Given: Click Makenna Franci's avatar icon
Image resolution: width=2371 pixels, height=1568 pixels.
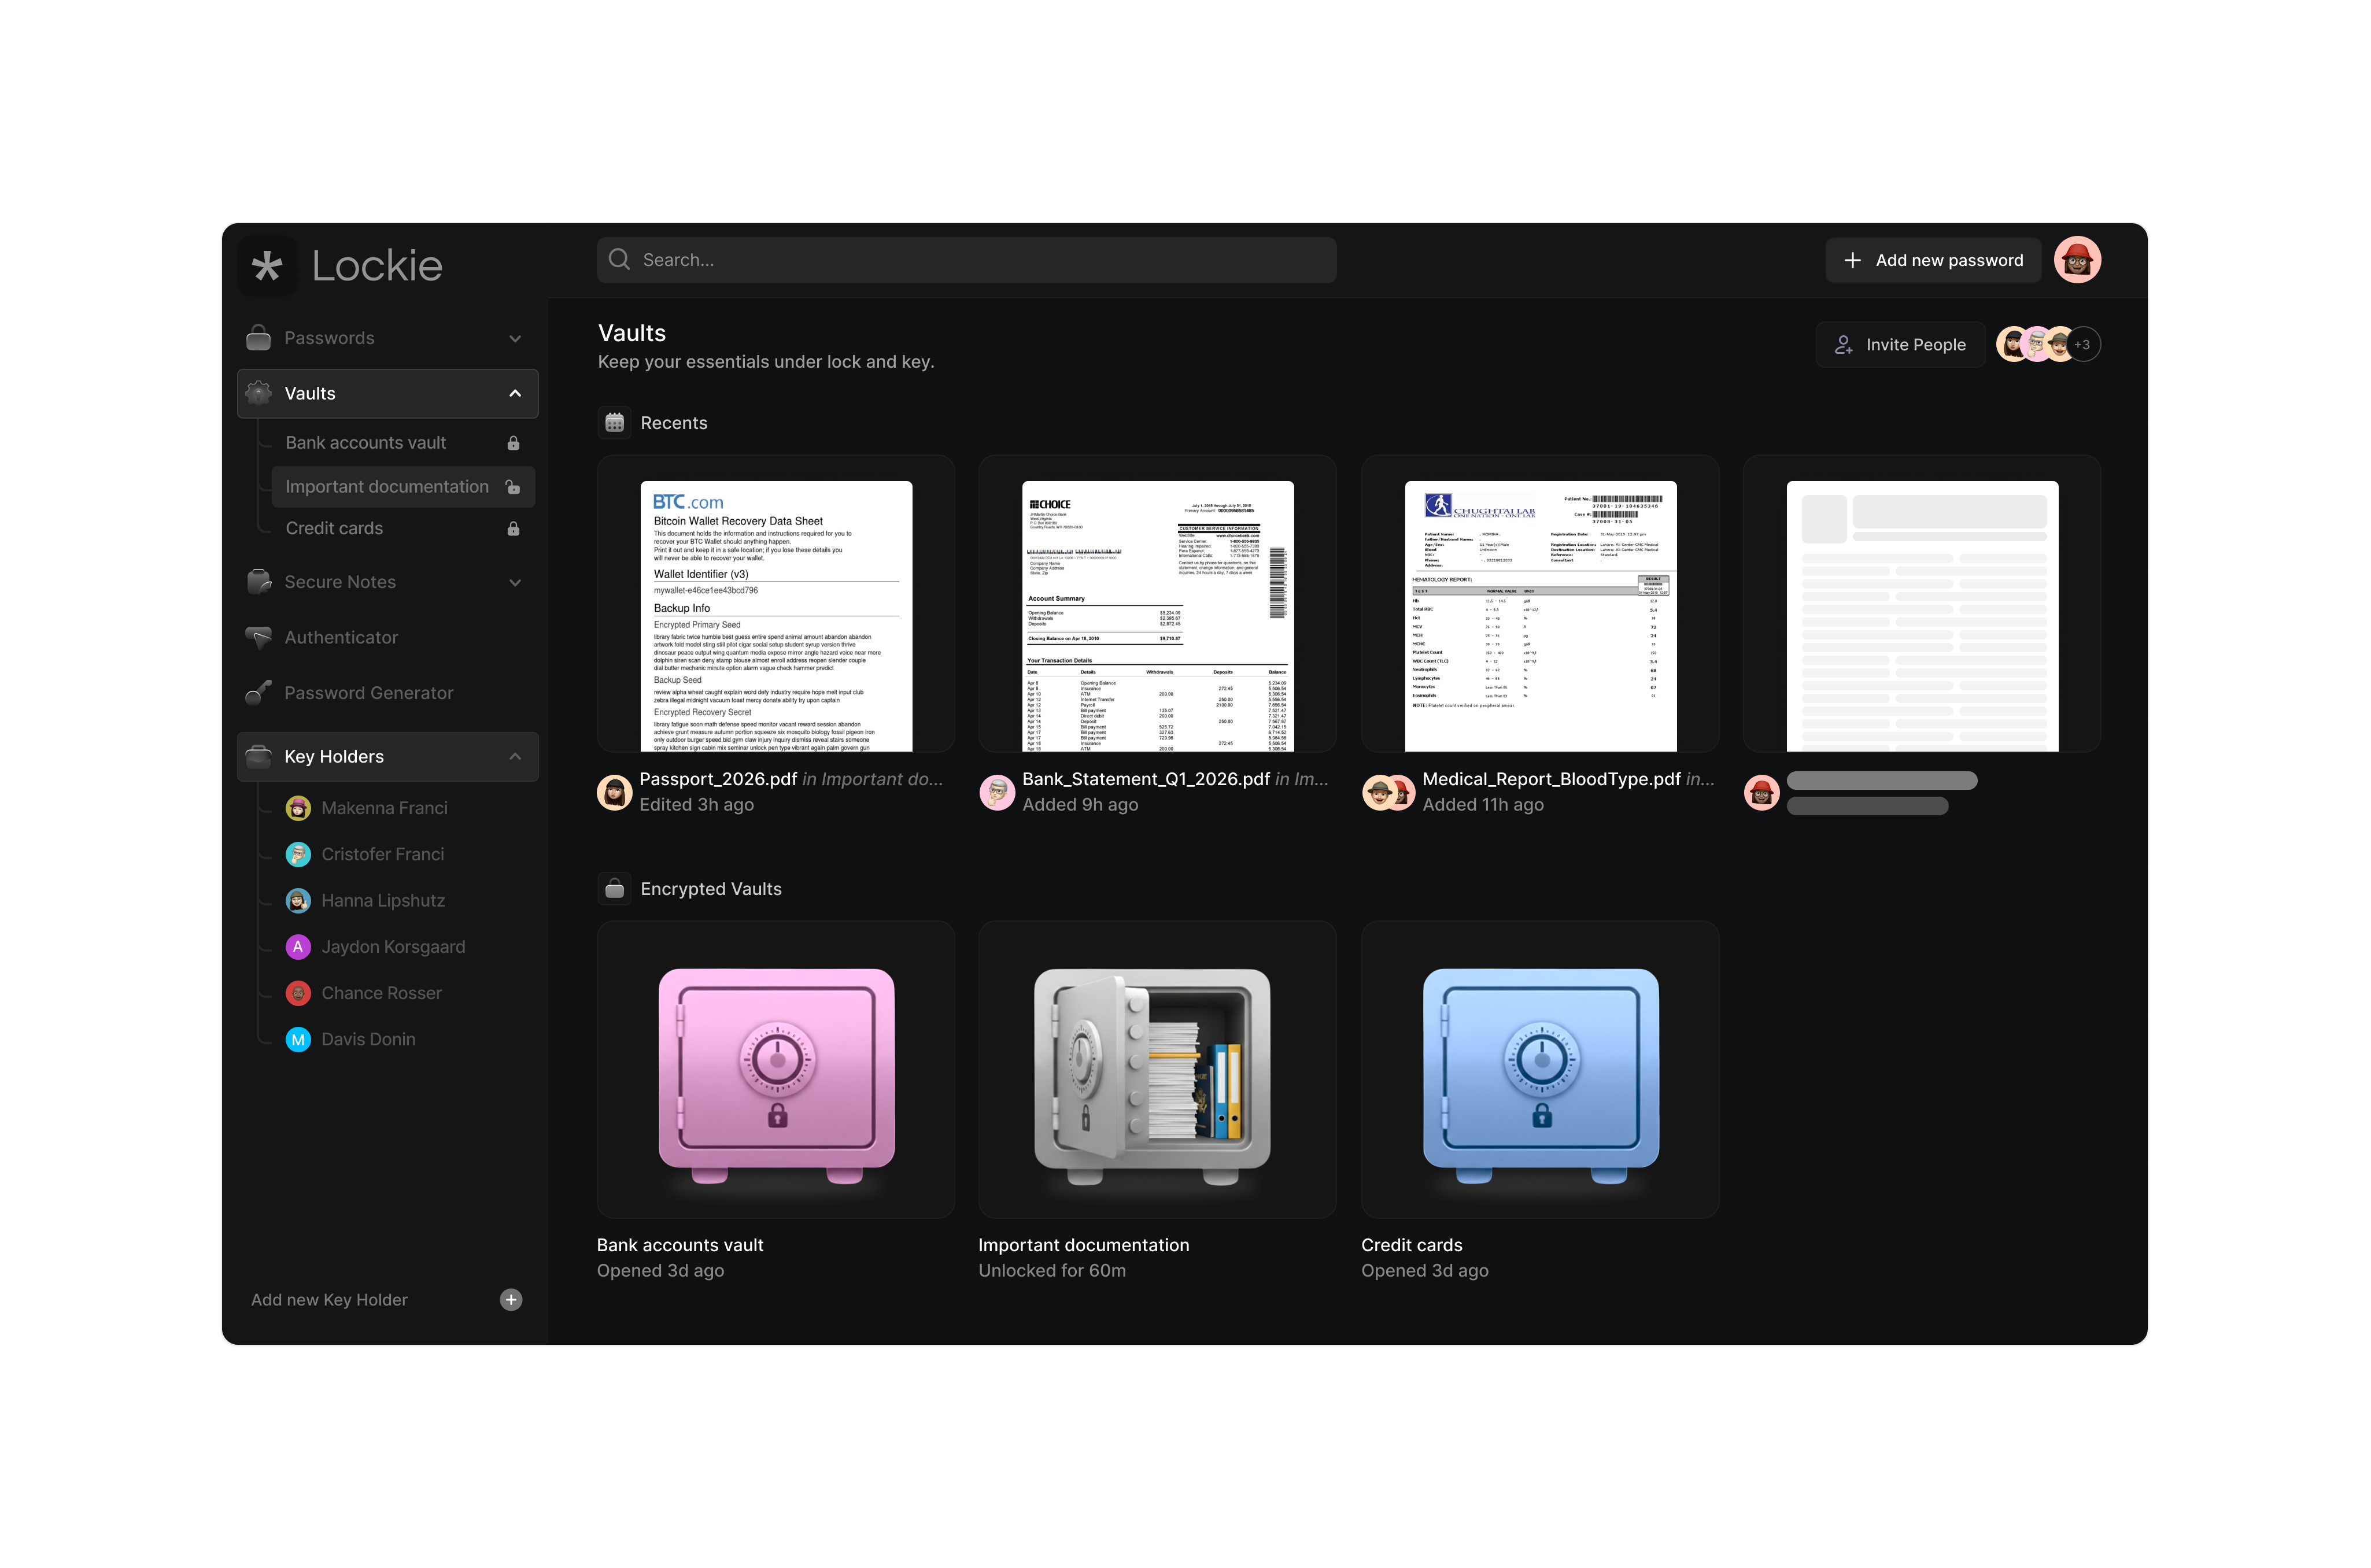Looking at the screenshot, I should (298, 808).
